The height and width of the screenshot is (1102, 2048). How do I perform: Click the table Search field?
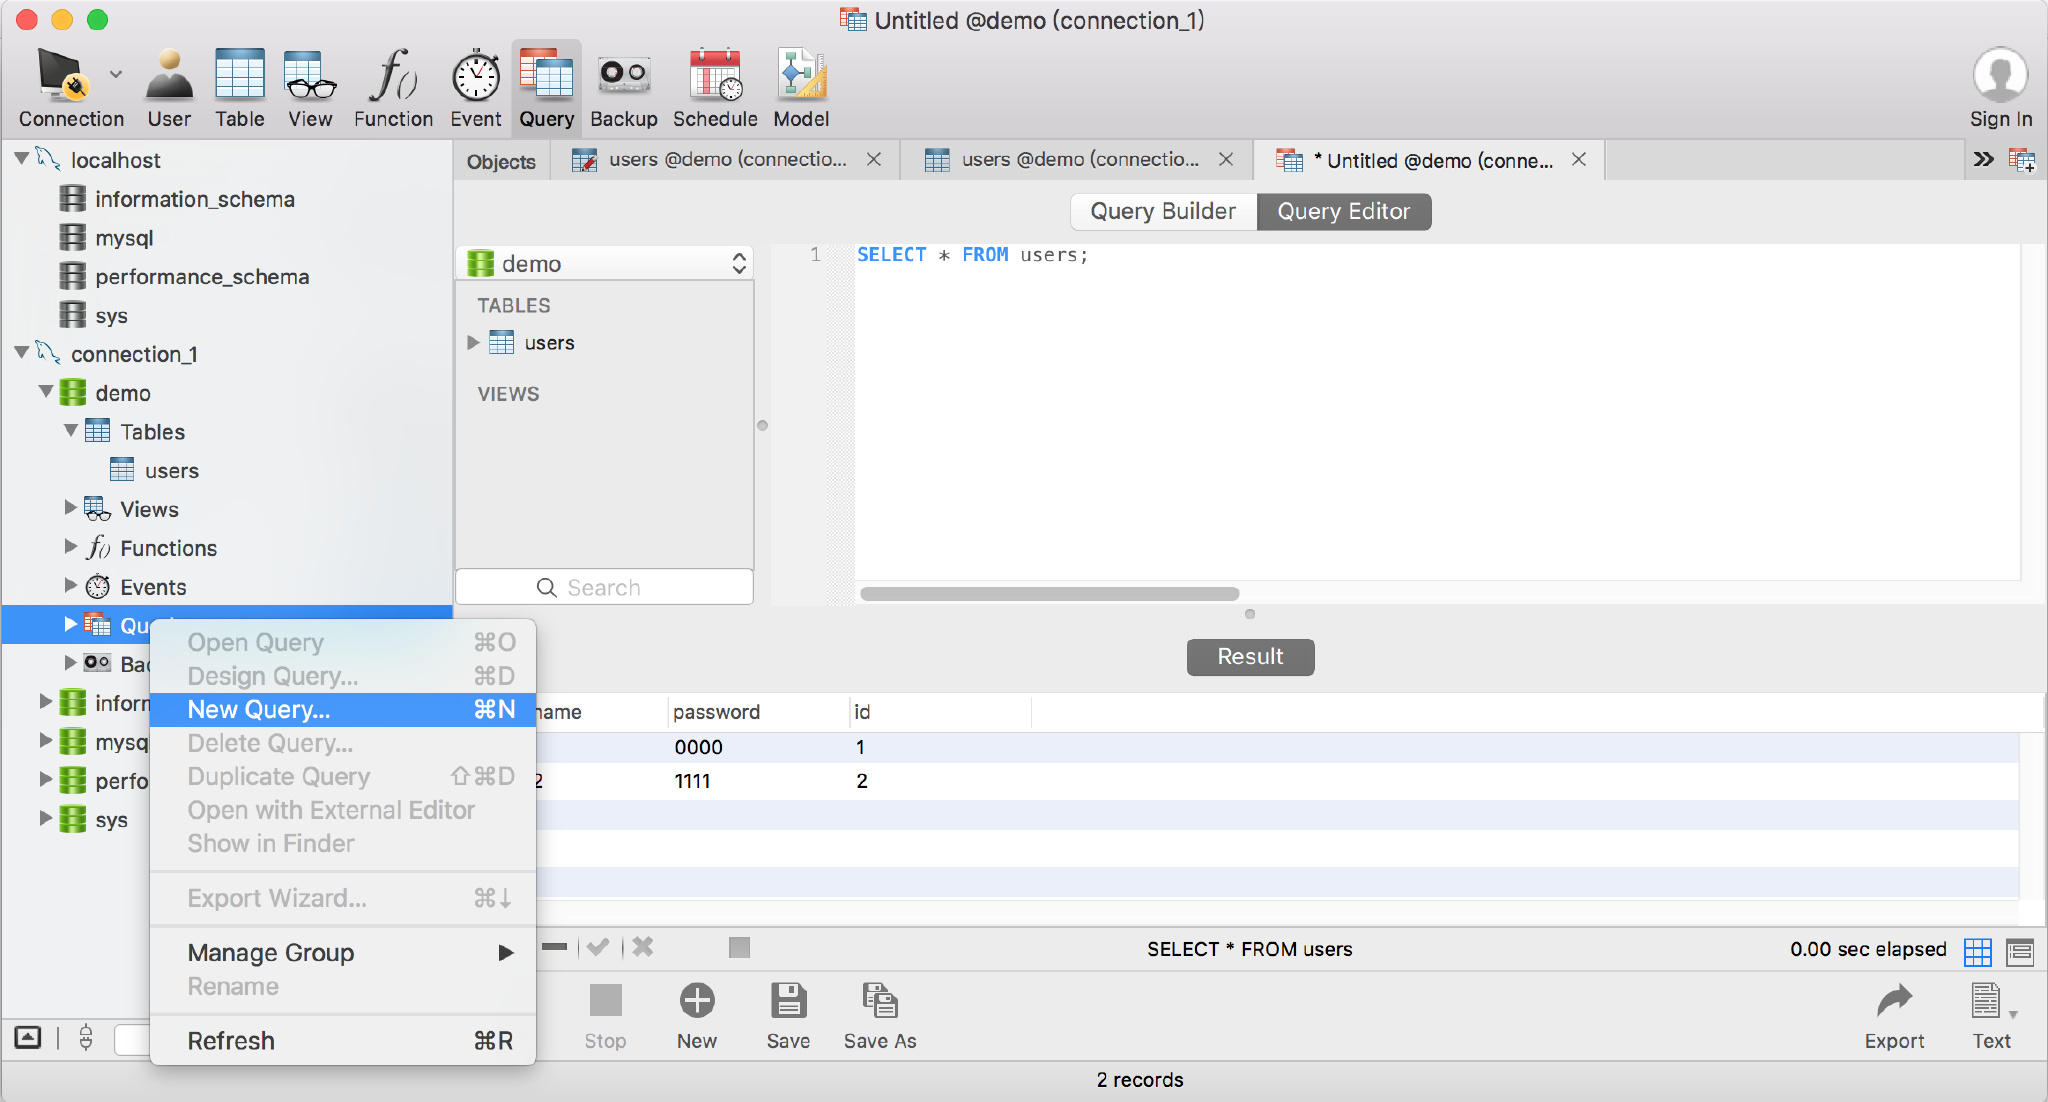pyautogui.click(x=604, y=588)
